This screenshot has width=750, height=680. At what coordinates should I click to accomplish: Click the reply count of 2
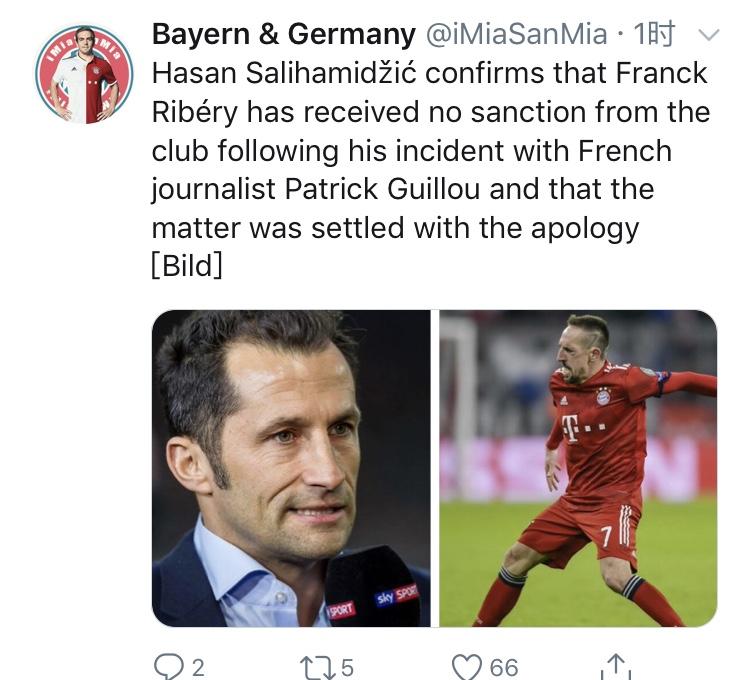(197, 667)
